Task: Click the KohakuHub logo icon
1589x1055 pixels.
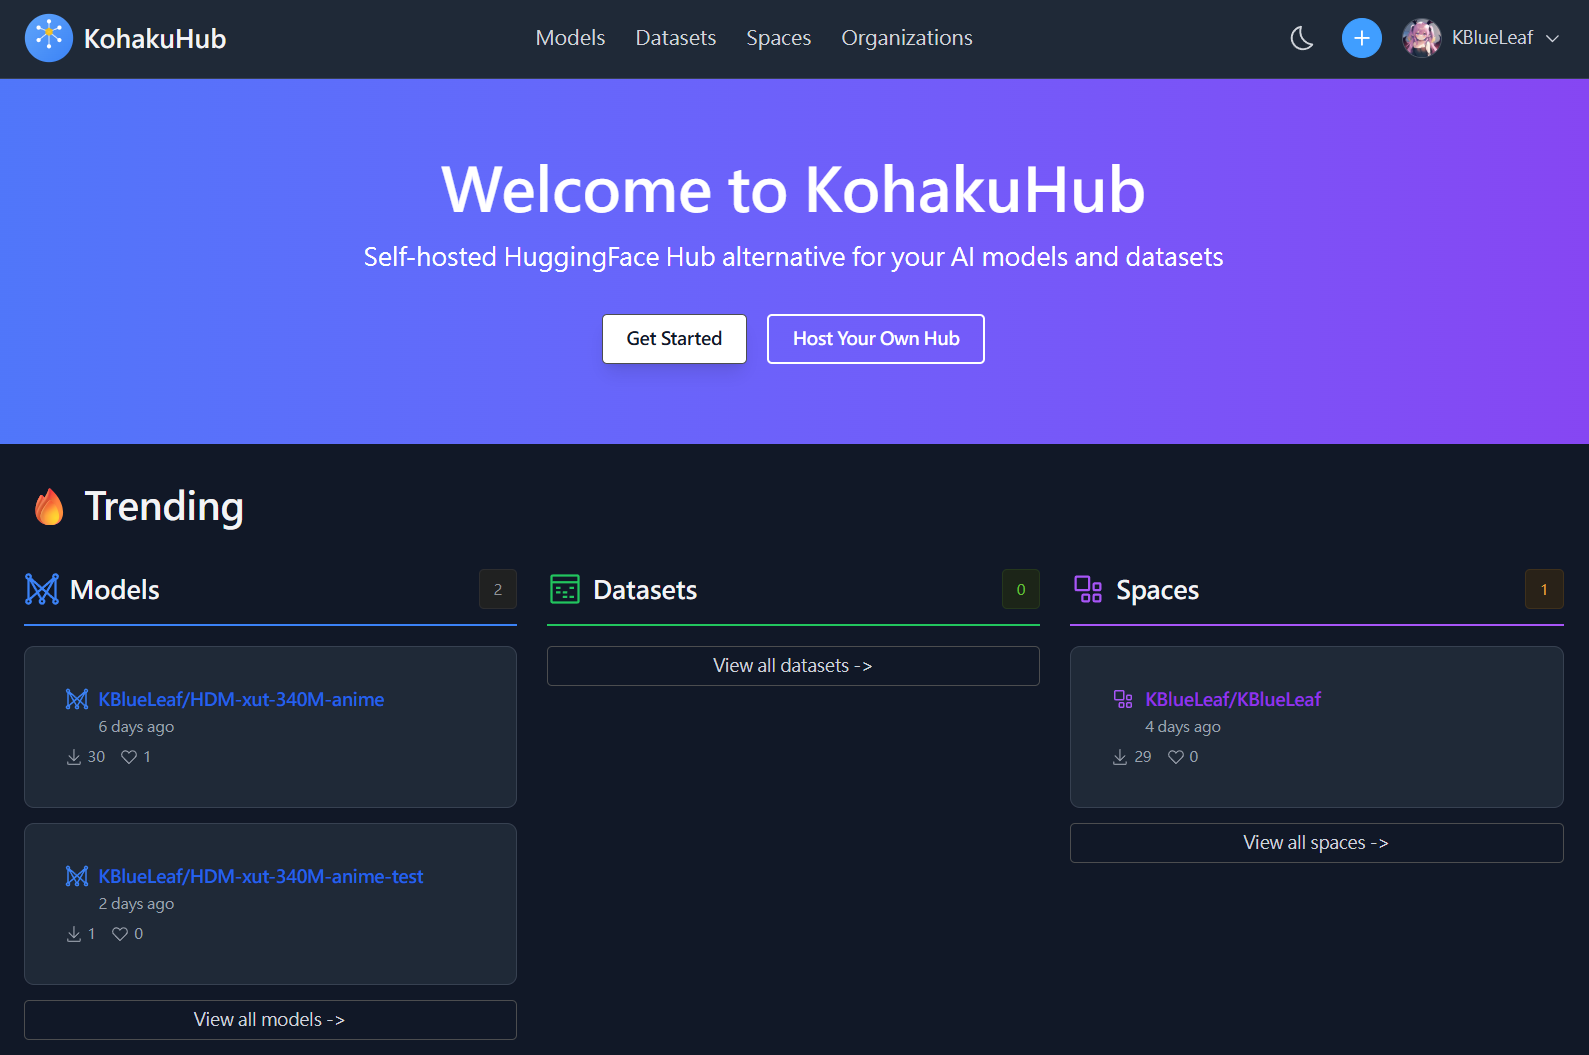Action: pyautogui.click(x=48, y=38)
